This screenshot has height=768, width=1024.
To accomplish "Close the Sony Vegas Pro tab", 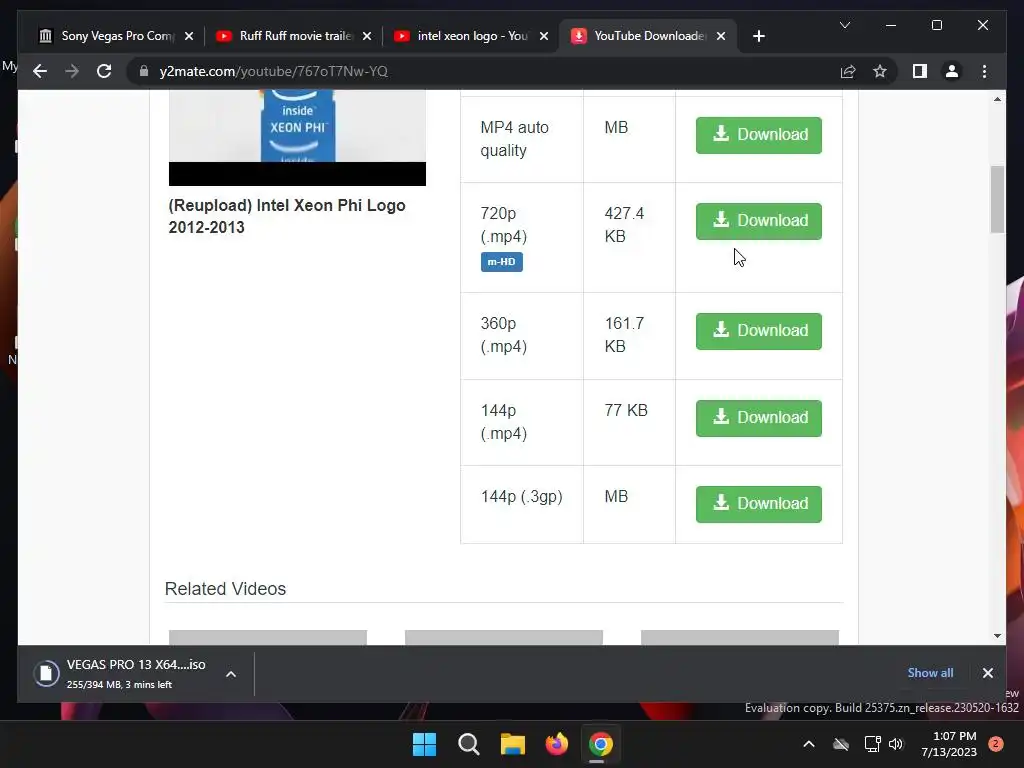I will [189, 36].
